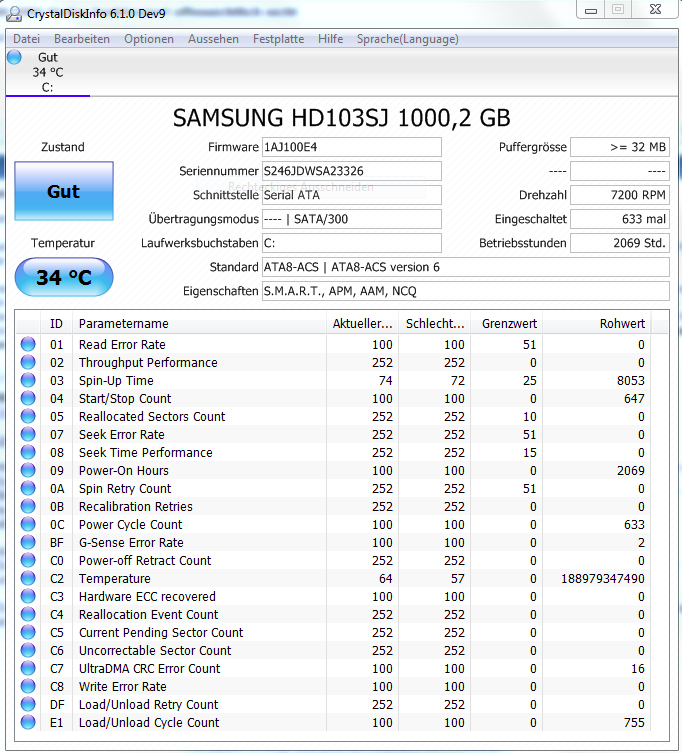Click the Grenzwert column header
This screenshot has width=682, height=753.
(507, 324)
